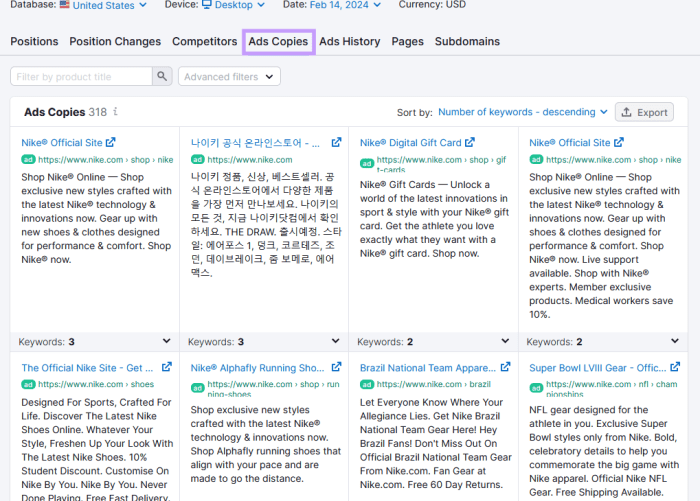
Task: Open the Brazil National Team Apparel ad title link
Action: (x=427, y=368)
